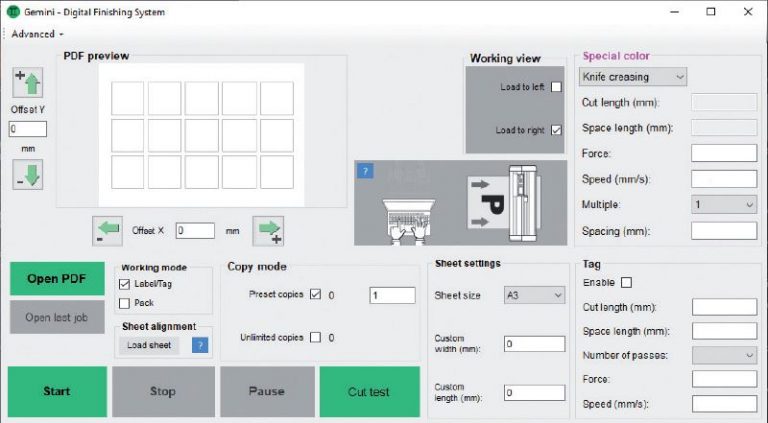768x423 pixels.
Task: Click the green Start button
Action: point(57,391)
